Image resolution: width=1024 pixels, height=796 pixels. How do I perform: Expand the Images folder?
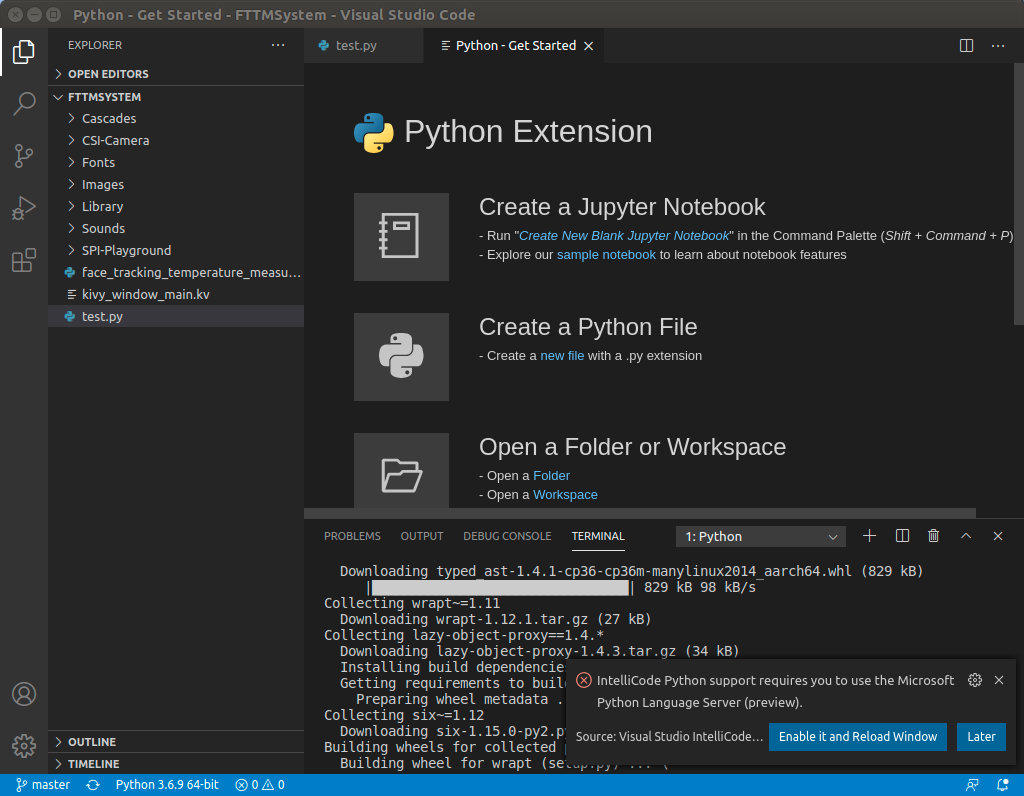[176, 185]
